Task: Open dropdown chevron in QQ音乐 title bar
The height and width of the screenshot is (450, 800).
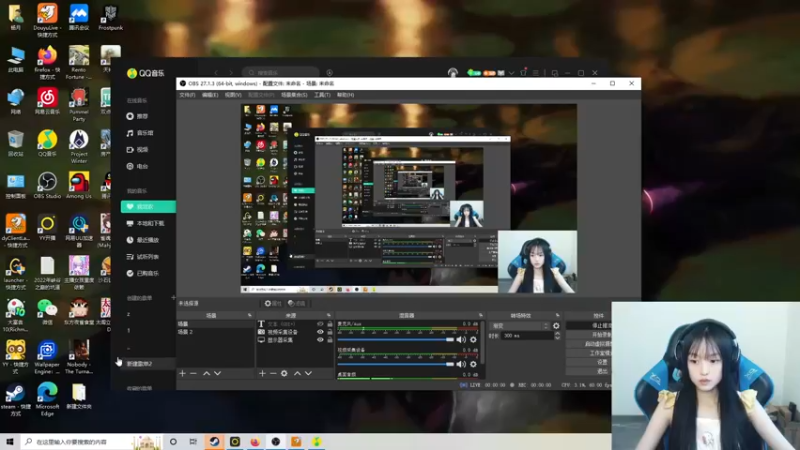Action: (511, 73)
